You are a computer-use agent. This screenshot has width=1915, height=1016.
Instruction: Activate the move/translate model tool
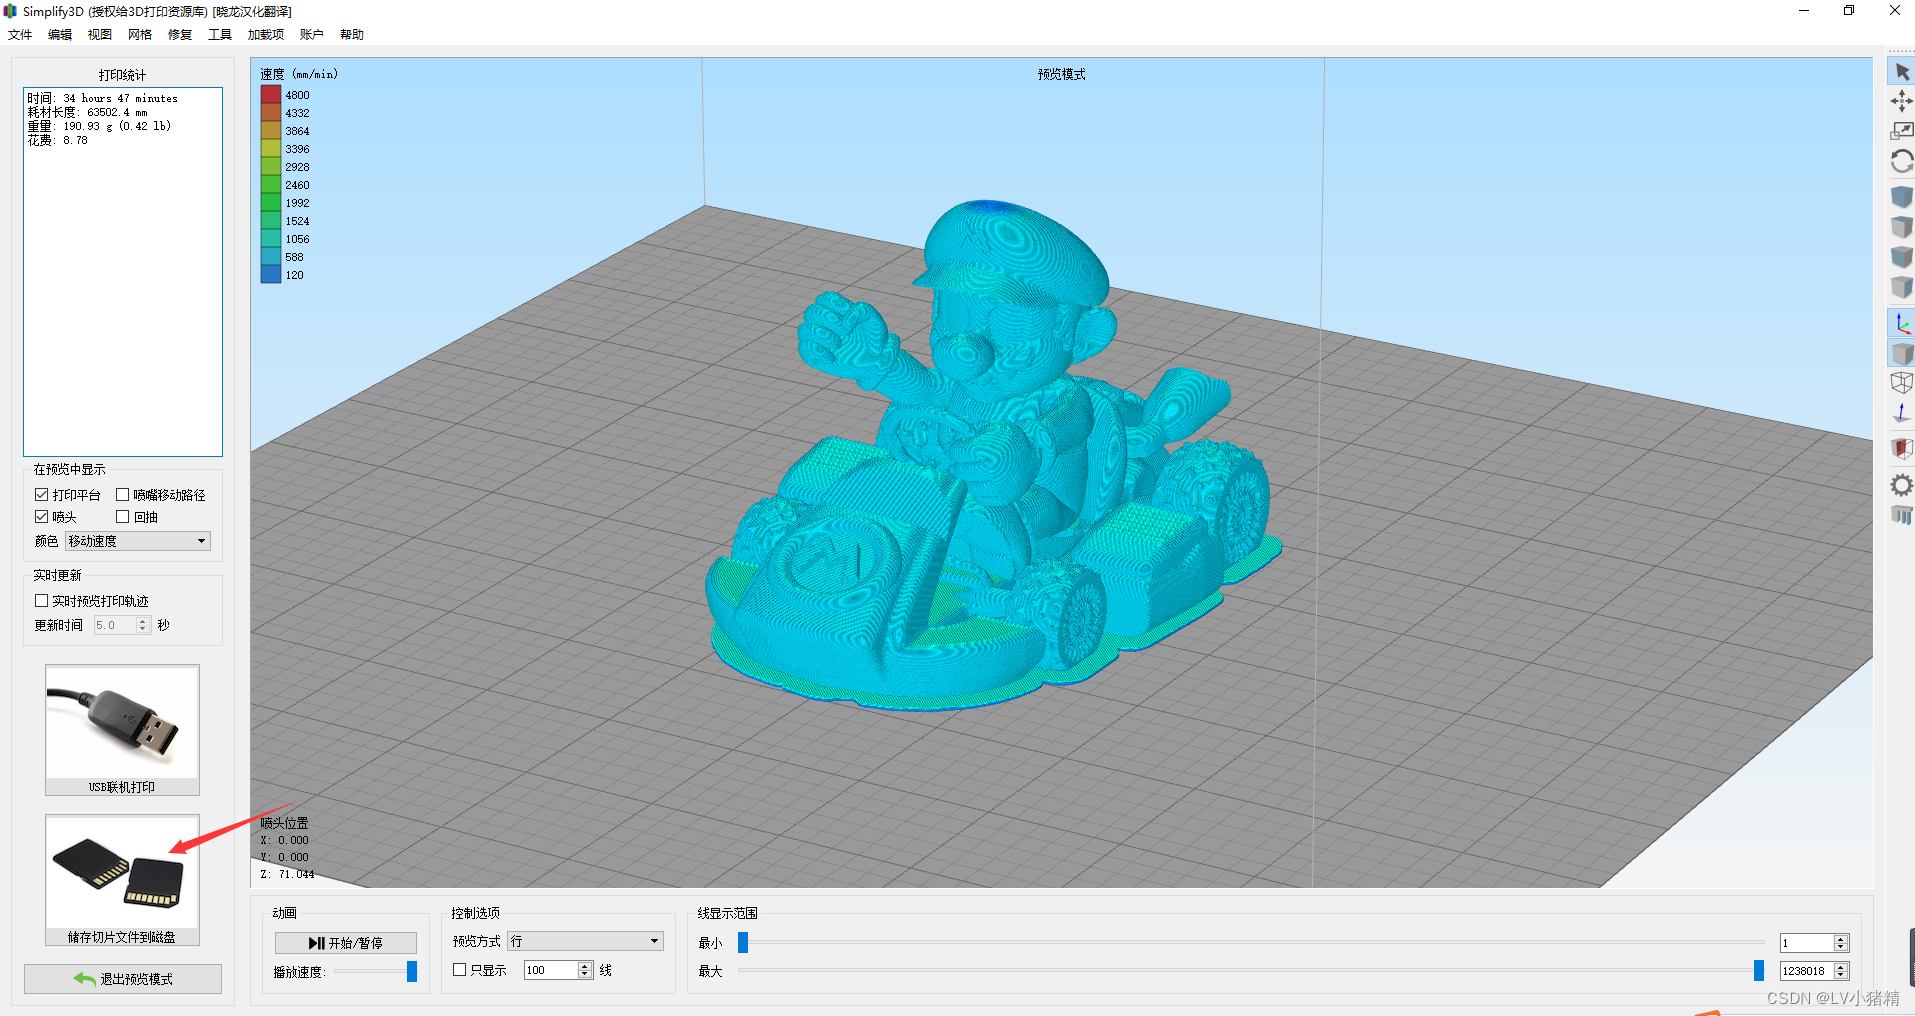(x=1901, y=101)
